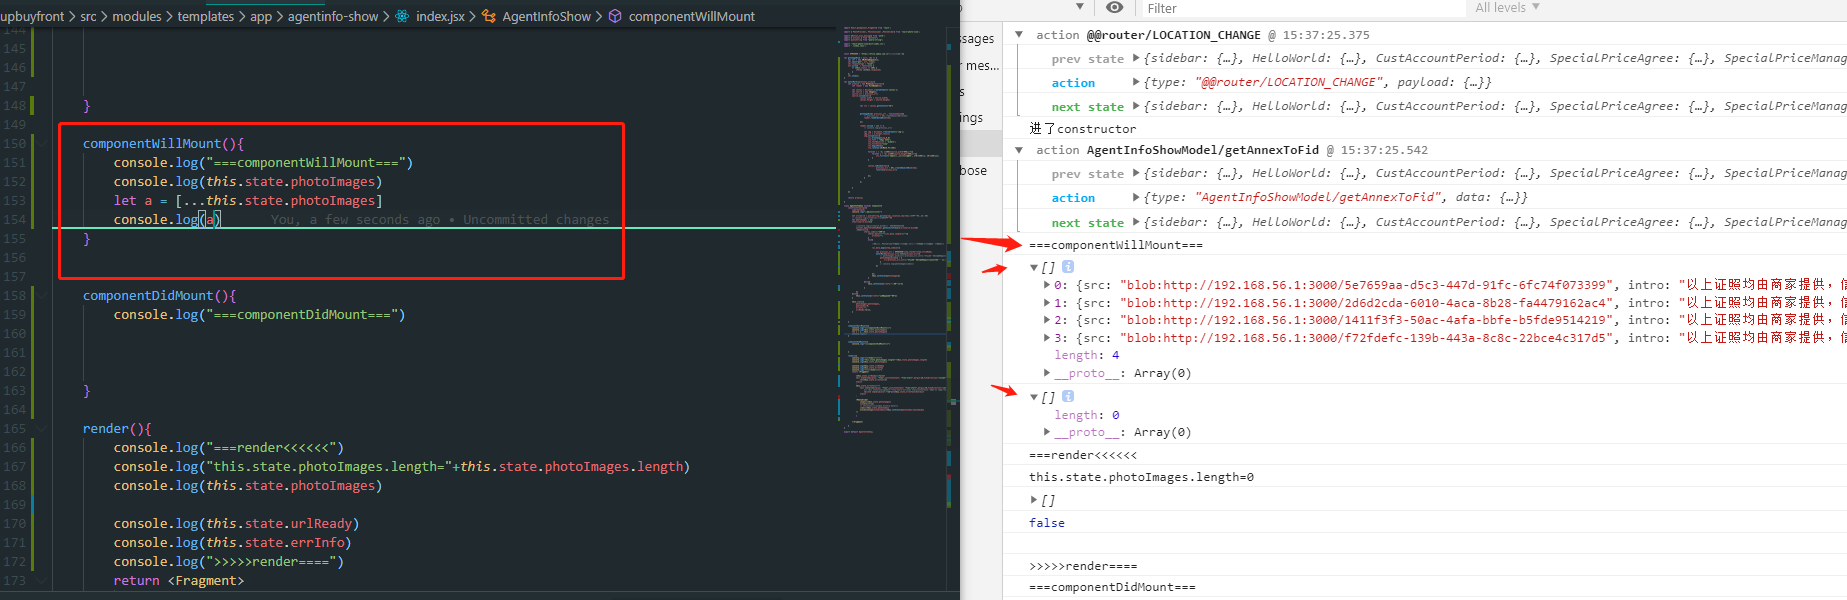Click fold arrow at line 150 gutter
1847x600 pixels.
pos(42,144)
